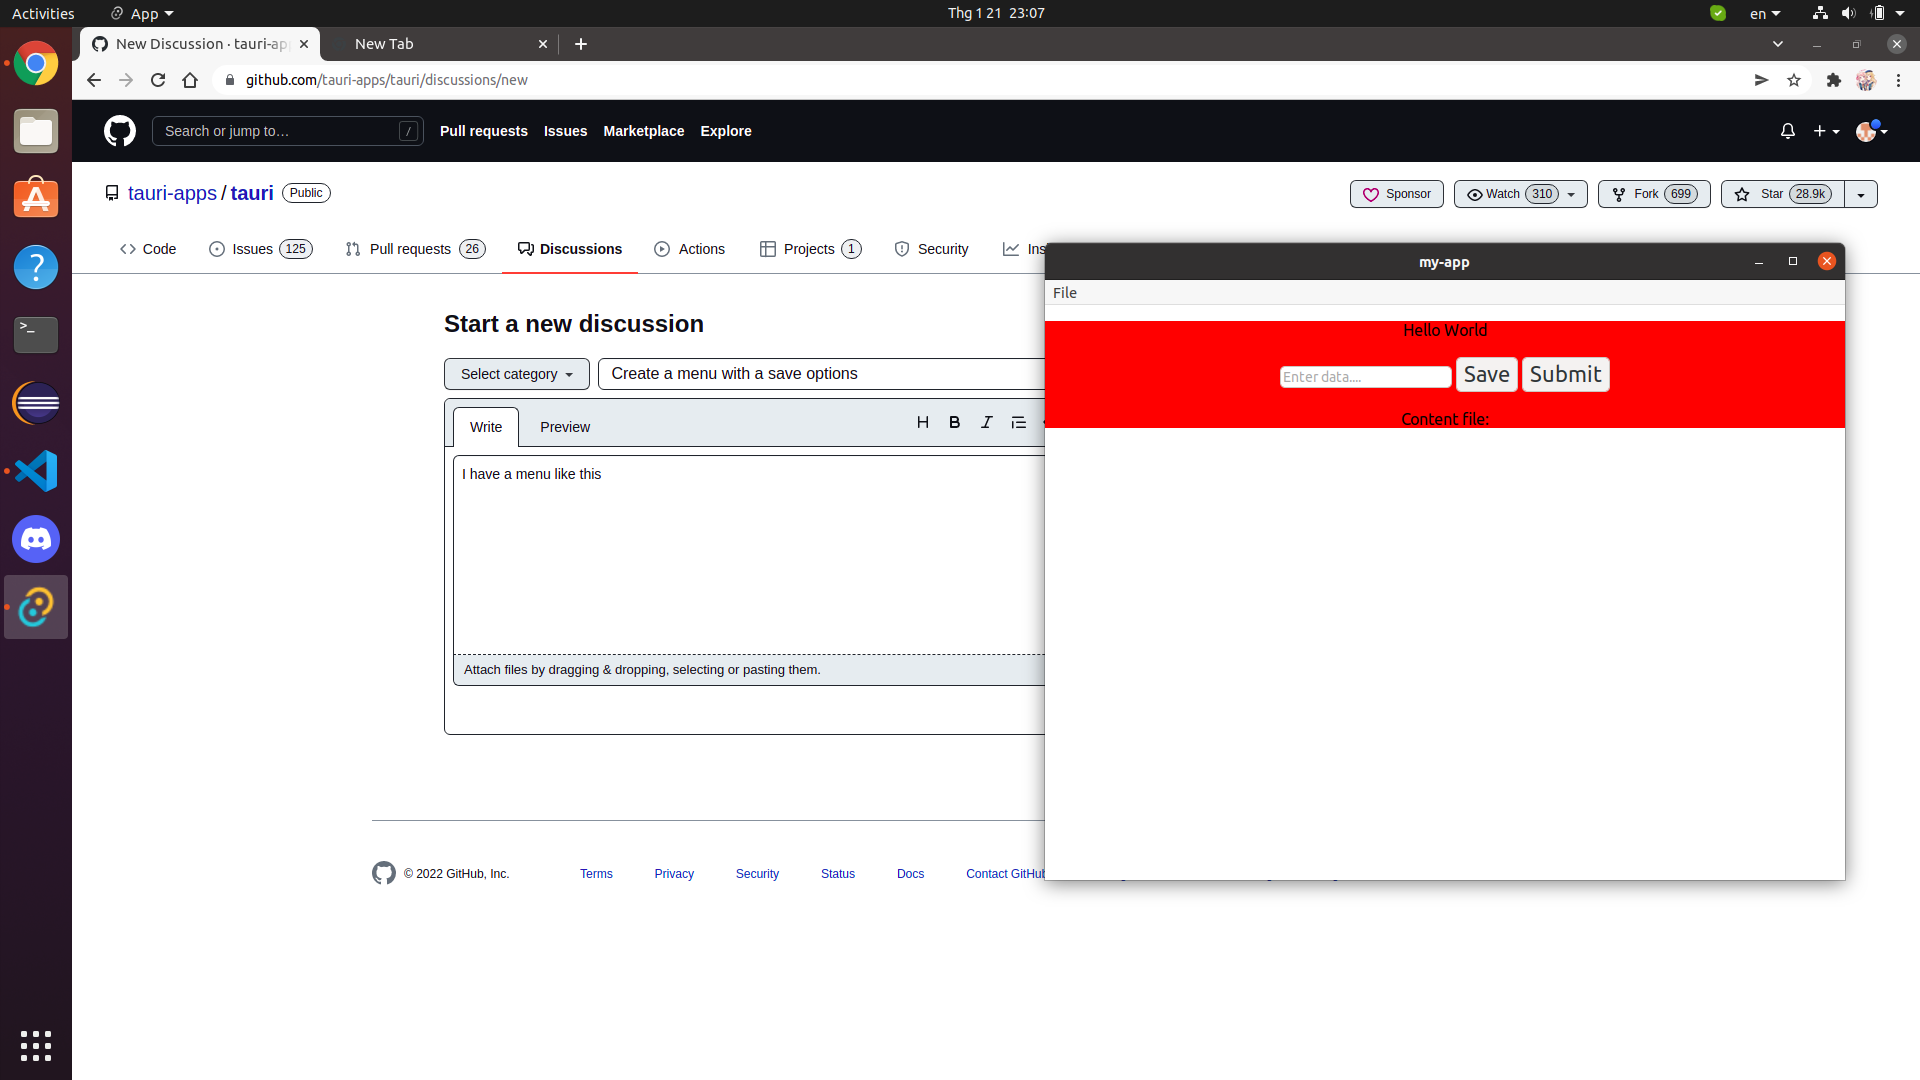Open a new browser tab with plus
This screenshot has height=1080, width=1920.
[x=581, y=44]
